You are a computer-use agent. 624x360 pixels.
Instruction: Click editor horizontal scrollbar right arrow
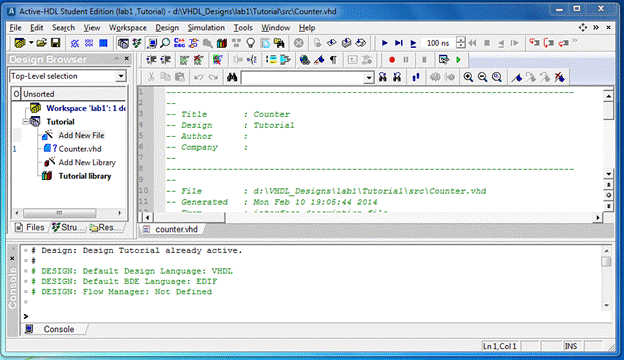598,217
